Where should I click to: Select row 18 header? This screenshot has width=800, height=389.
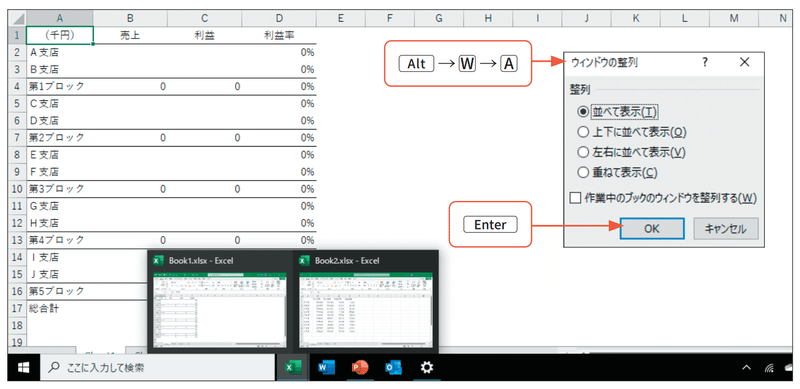tap(17, 325)
